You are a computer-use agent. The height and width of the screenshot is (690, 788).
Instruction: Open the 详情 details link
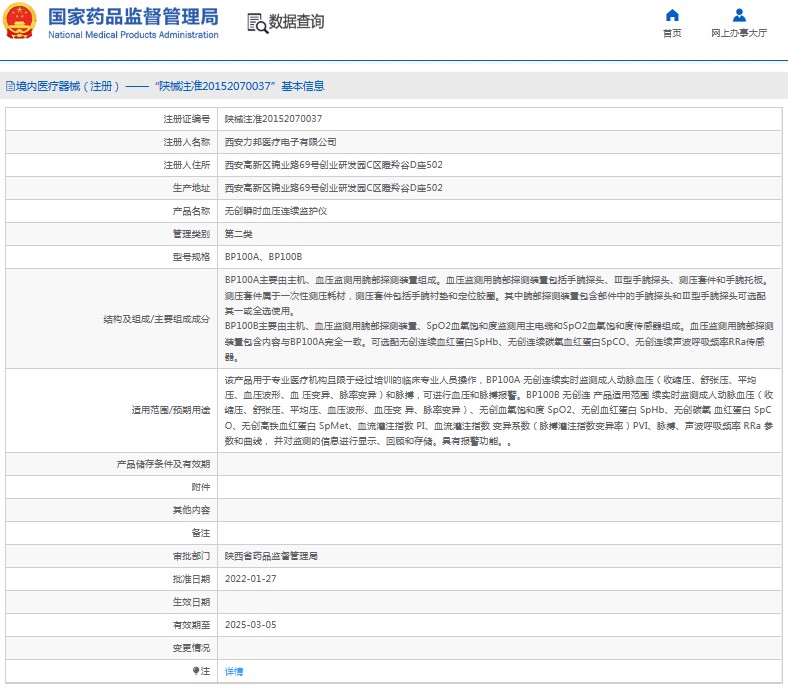pyautogui.click(x=234, y=671)
